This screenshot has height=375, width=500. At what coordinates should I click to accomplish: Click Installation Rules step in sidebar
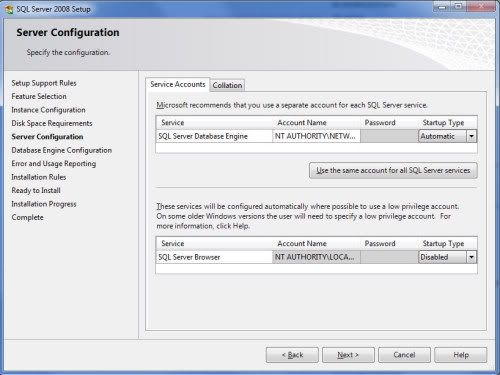[39, 177]
